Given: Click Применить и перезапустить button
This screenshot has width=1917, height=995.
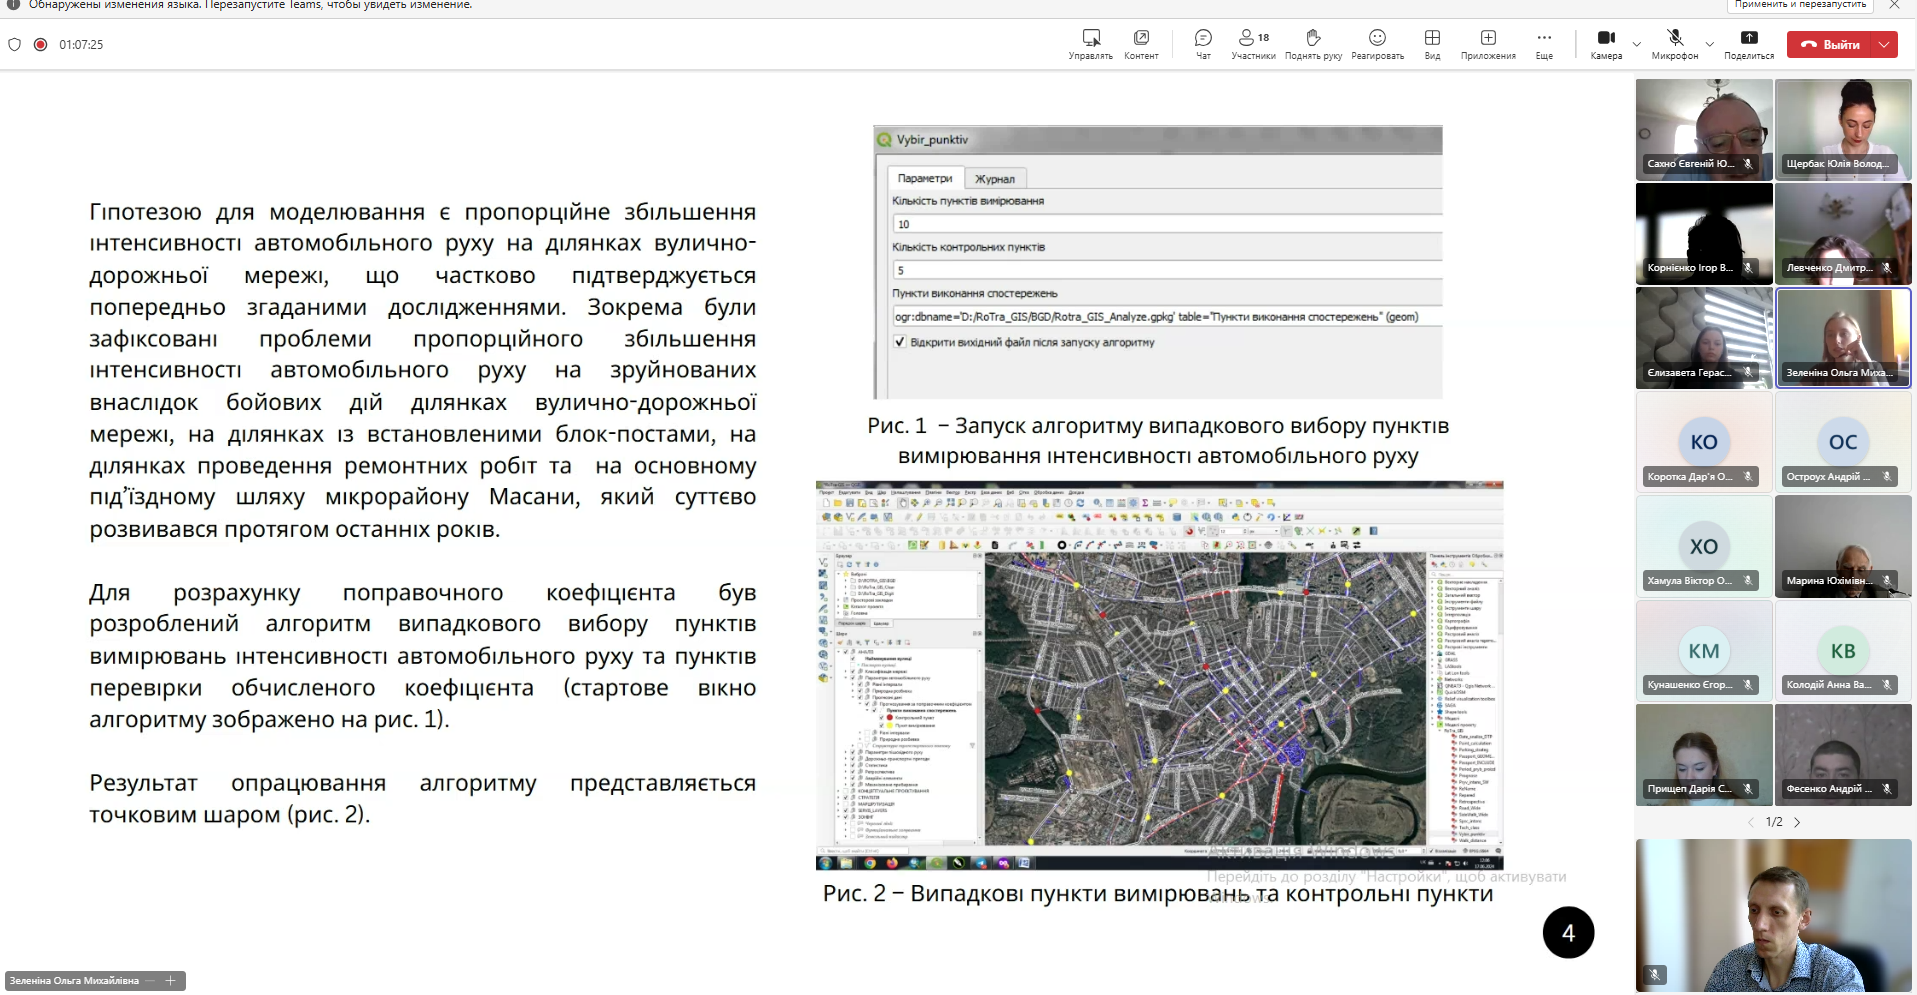Looking at the screenshot, I should [x=1800, y=5].
